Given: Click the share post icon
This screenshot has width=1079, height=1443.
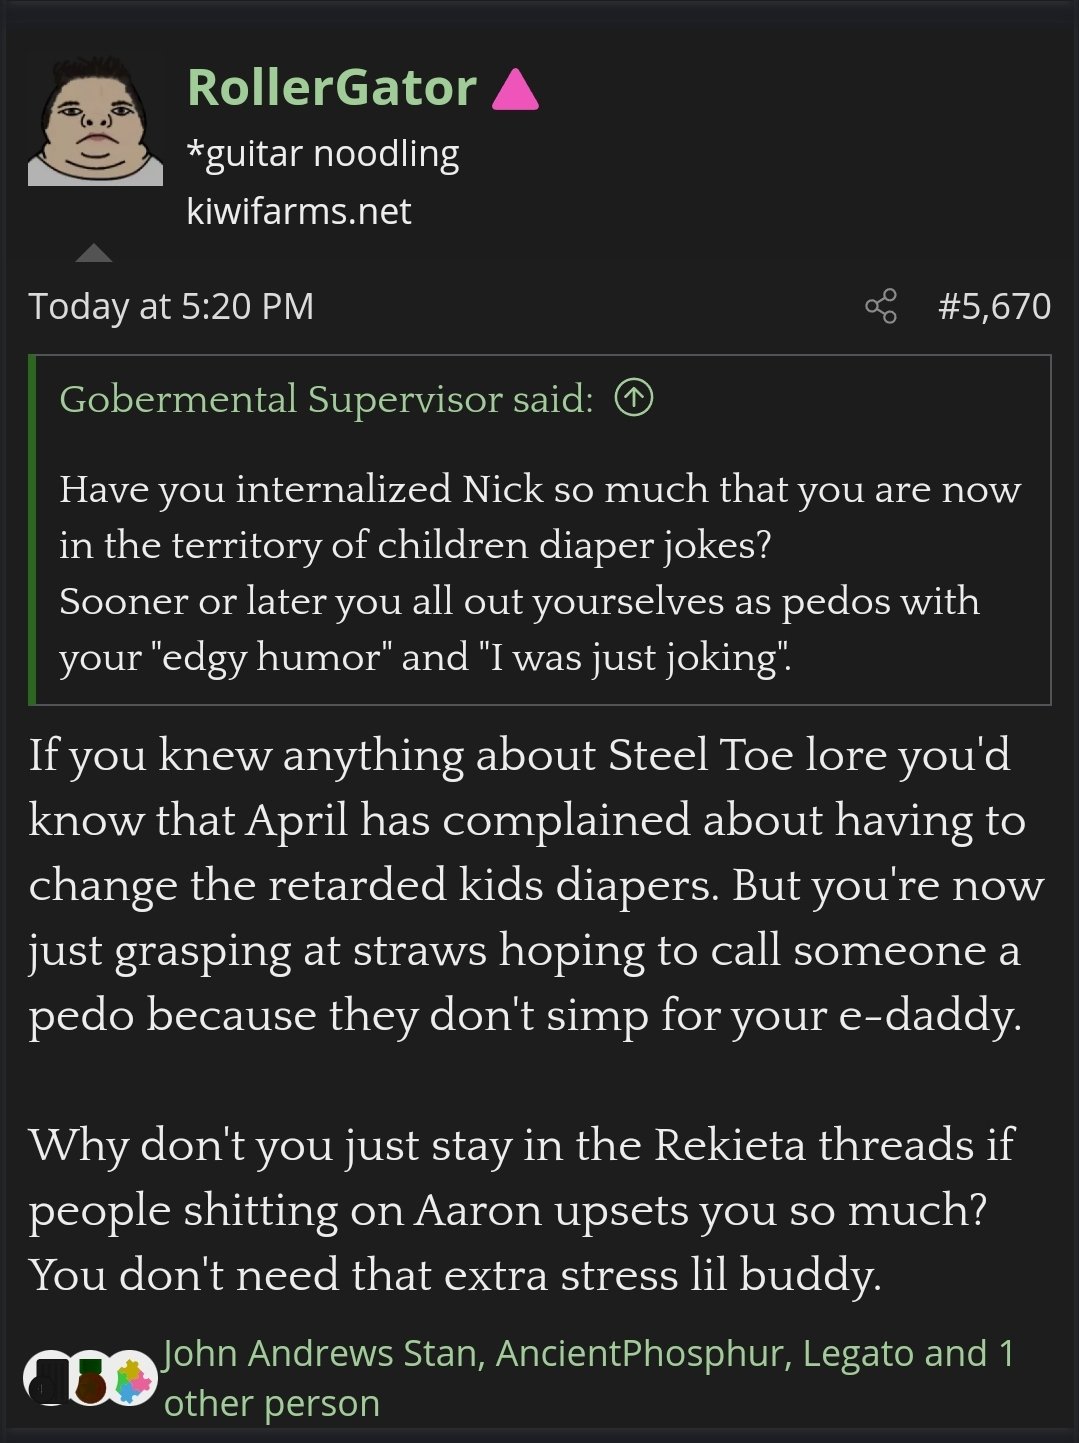Looking at the screenshot, I should click(881, 306).
